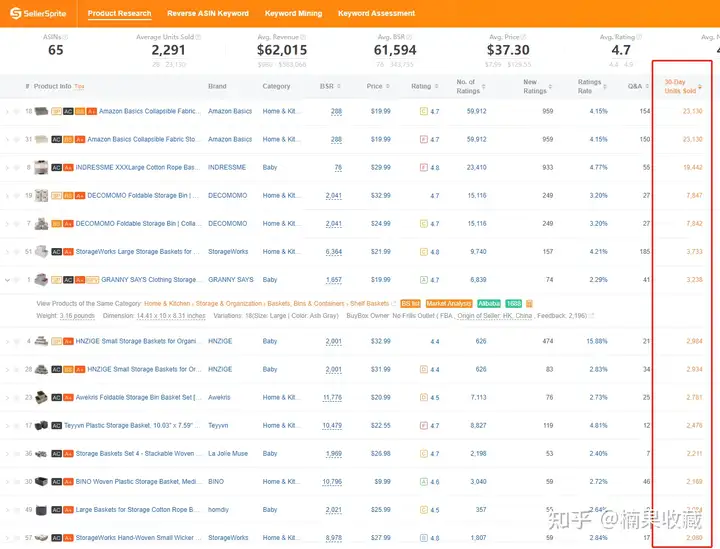
Task: Favorite the StorageWorks row 51 product
Action: pyautogui.click(x=17, y=252)
